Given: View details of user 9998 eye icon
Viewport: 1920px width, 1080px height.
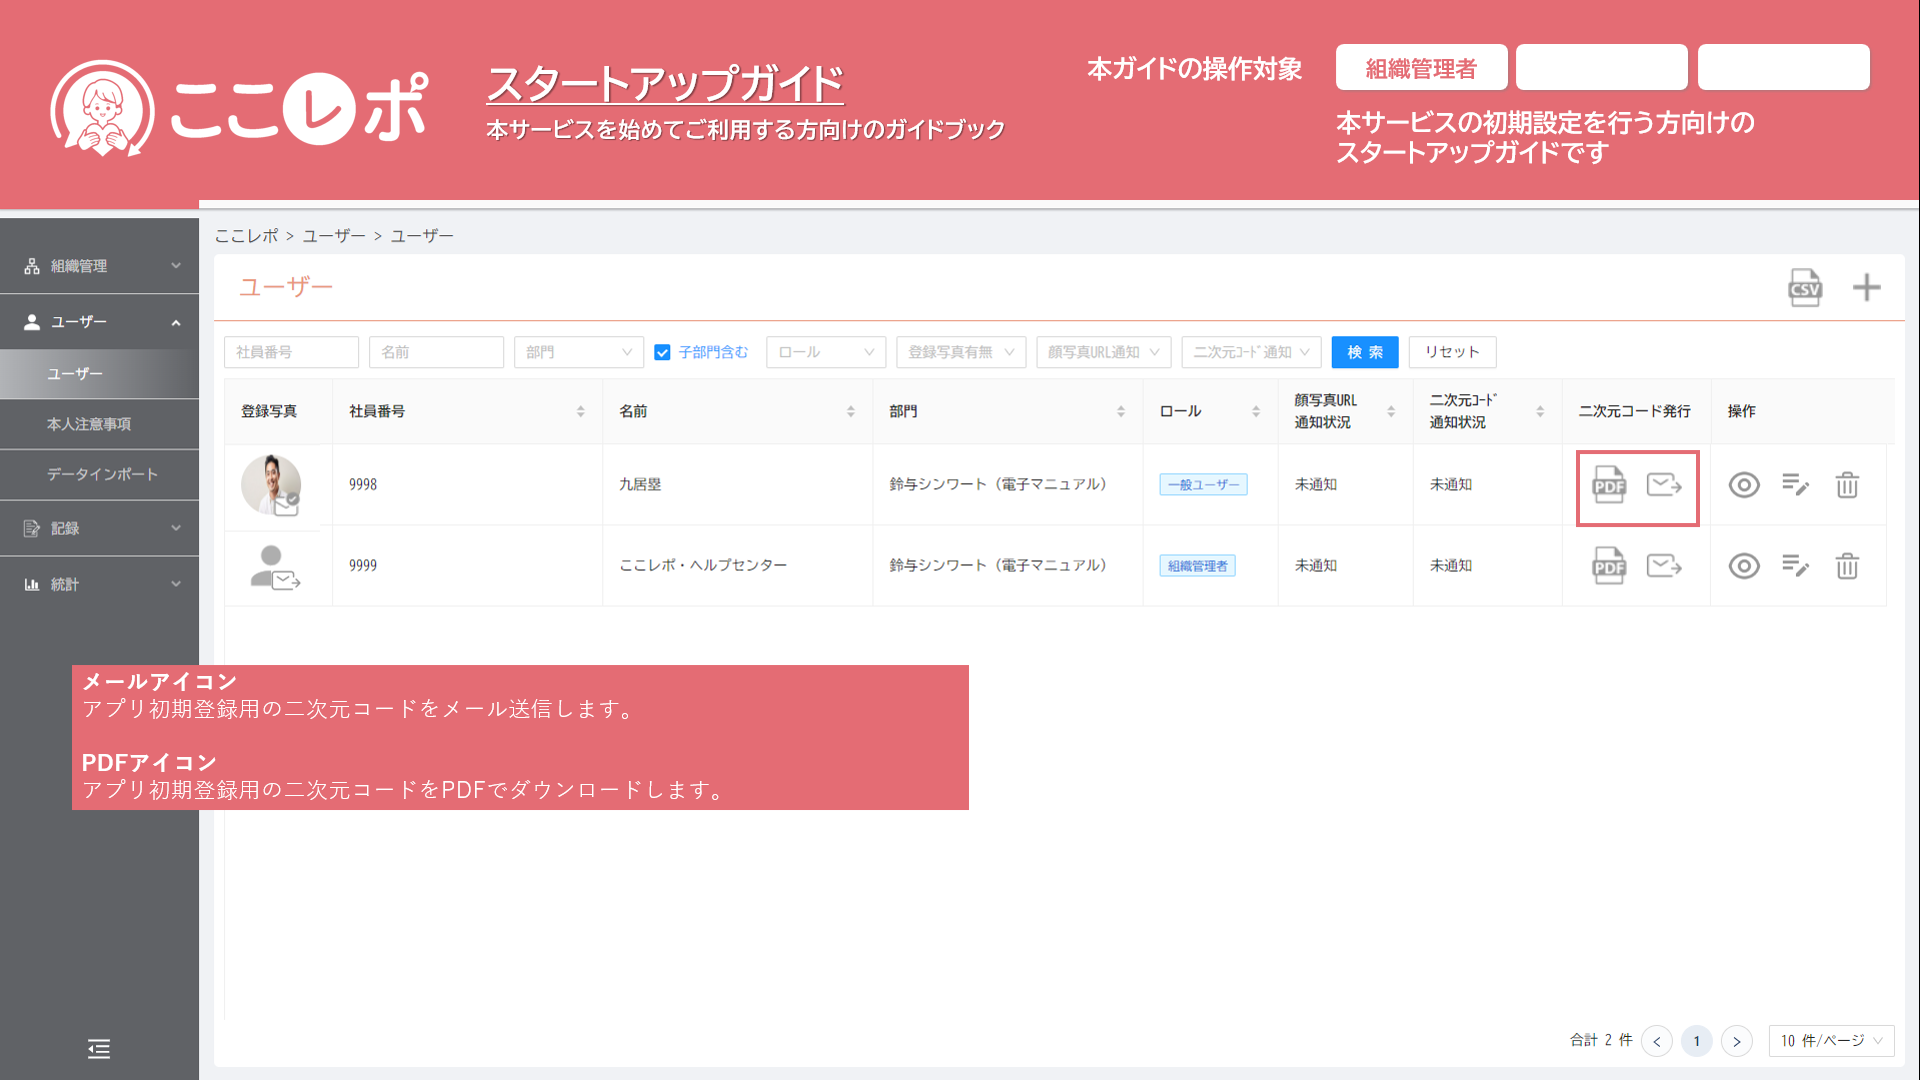Looking at the screenshot, I should click(1744, 485).
